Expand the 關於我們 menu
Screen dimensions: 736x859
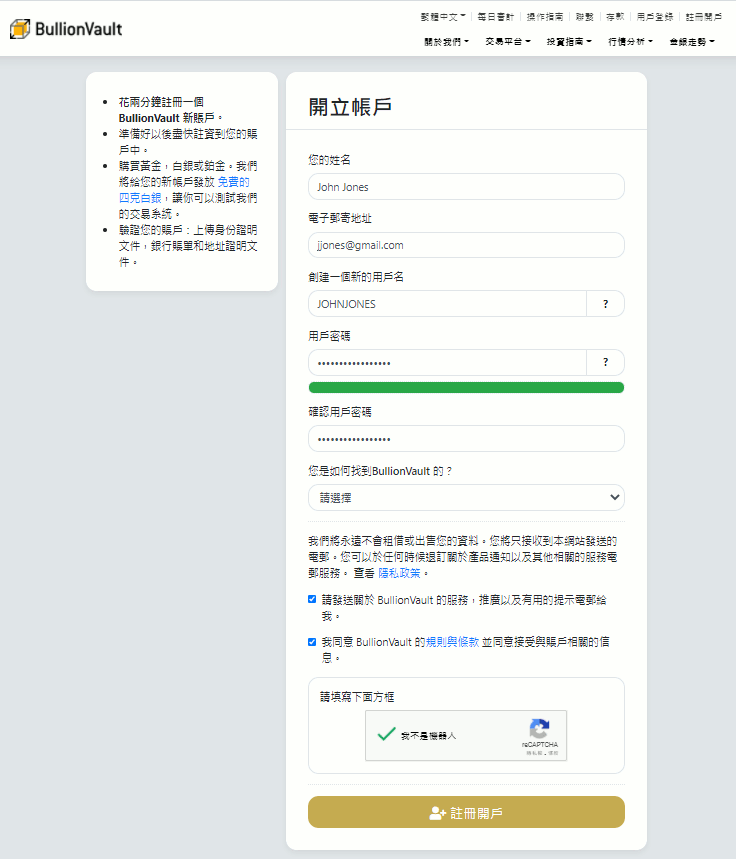tap(447, 42)
